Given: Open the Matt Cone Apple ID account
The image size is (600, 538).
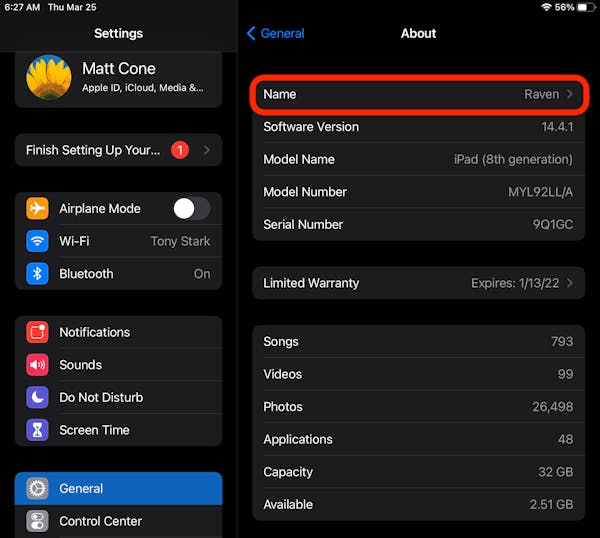Looking at the screenshot, I should pos(119,80).
